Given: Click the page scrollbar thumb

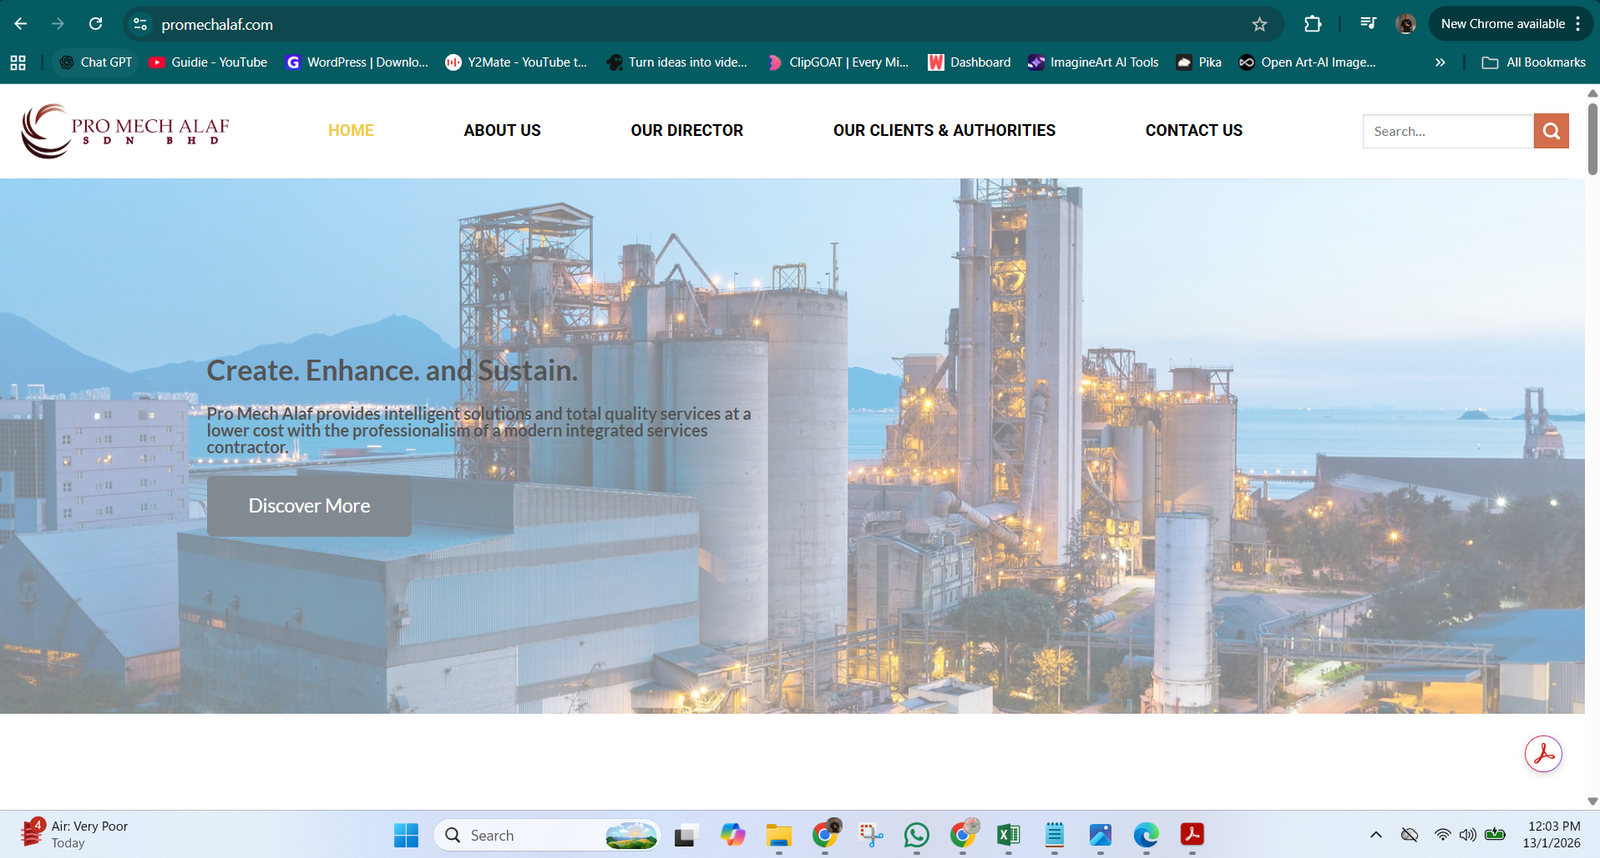Looking at the screenshot, I should click(1592, 138).
